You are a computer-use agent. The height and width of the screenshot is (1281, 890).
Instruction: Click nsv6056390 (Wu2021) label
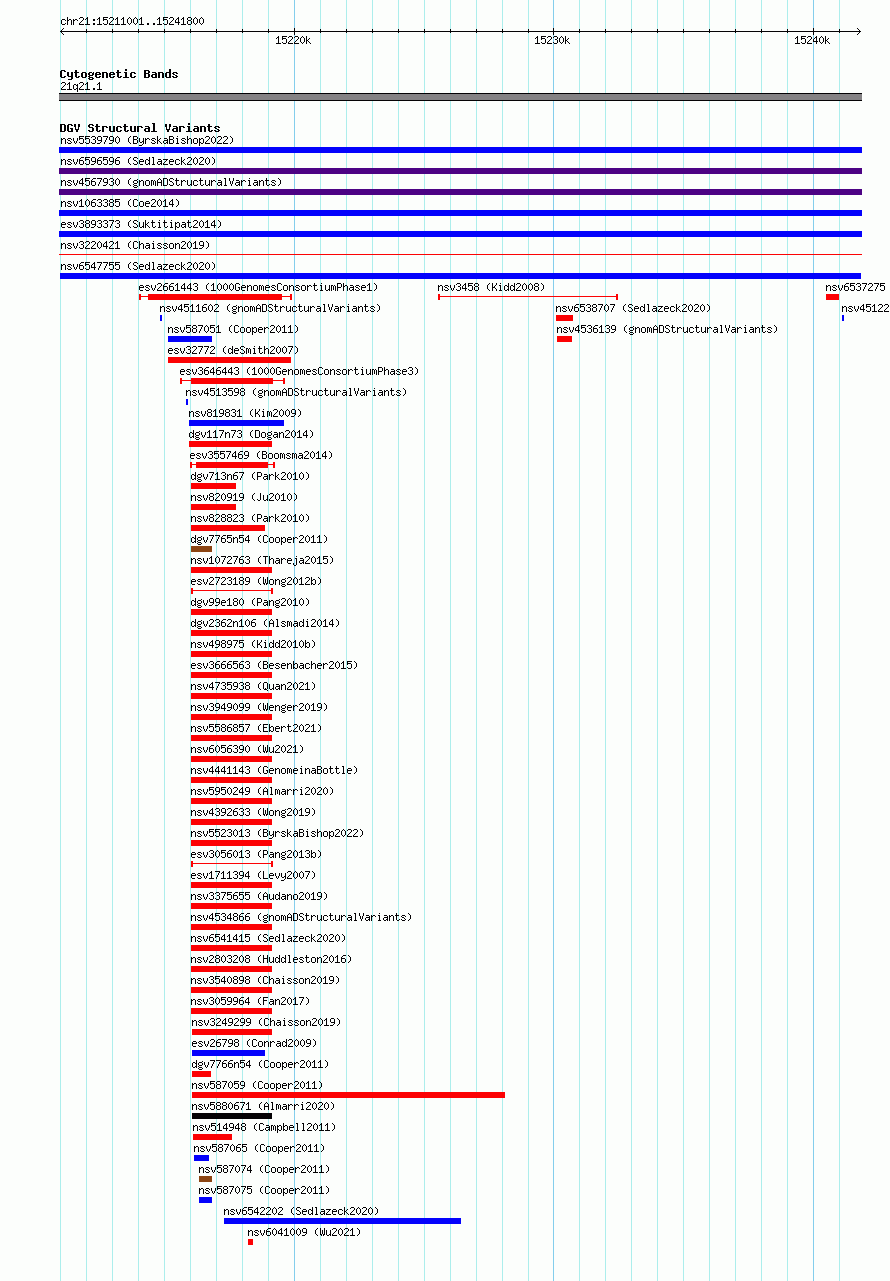tap(248, 749)
